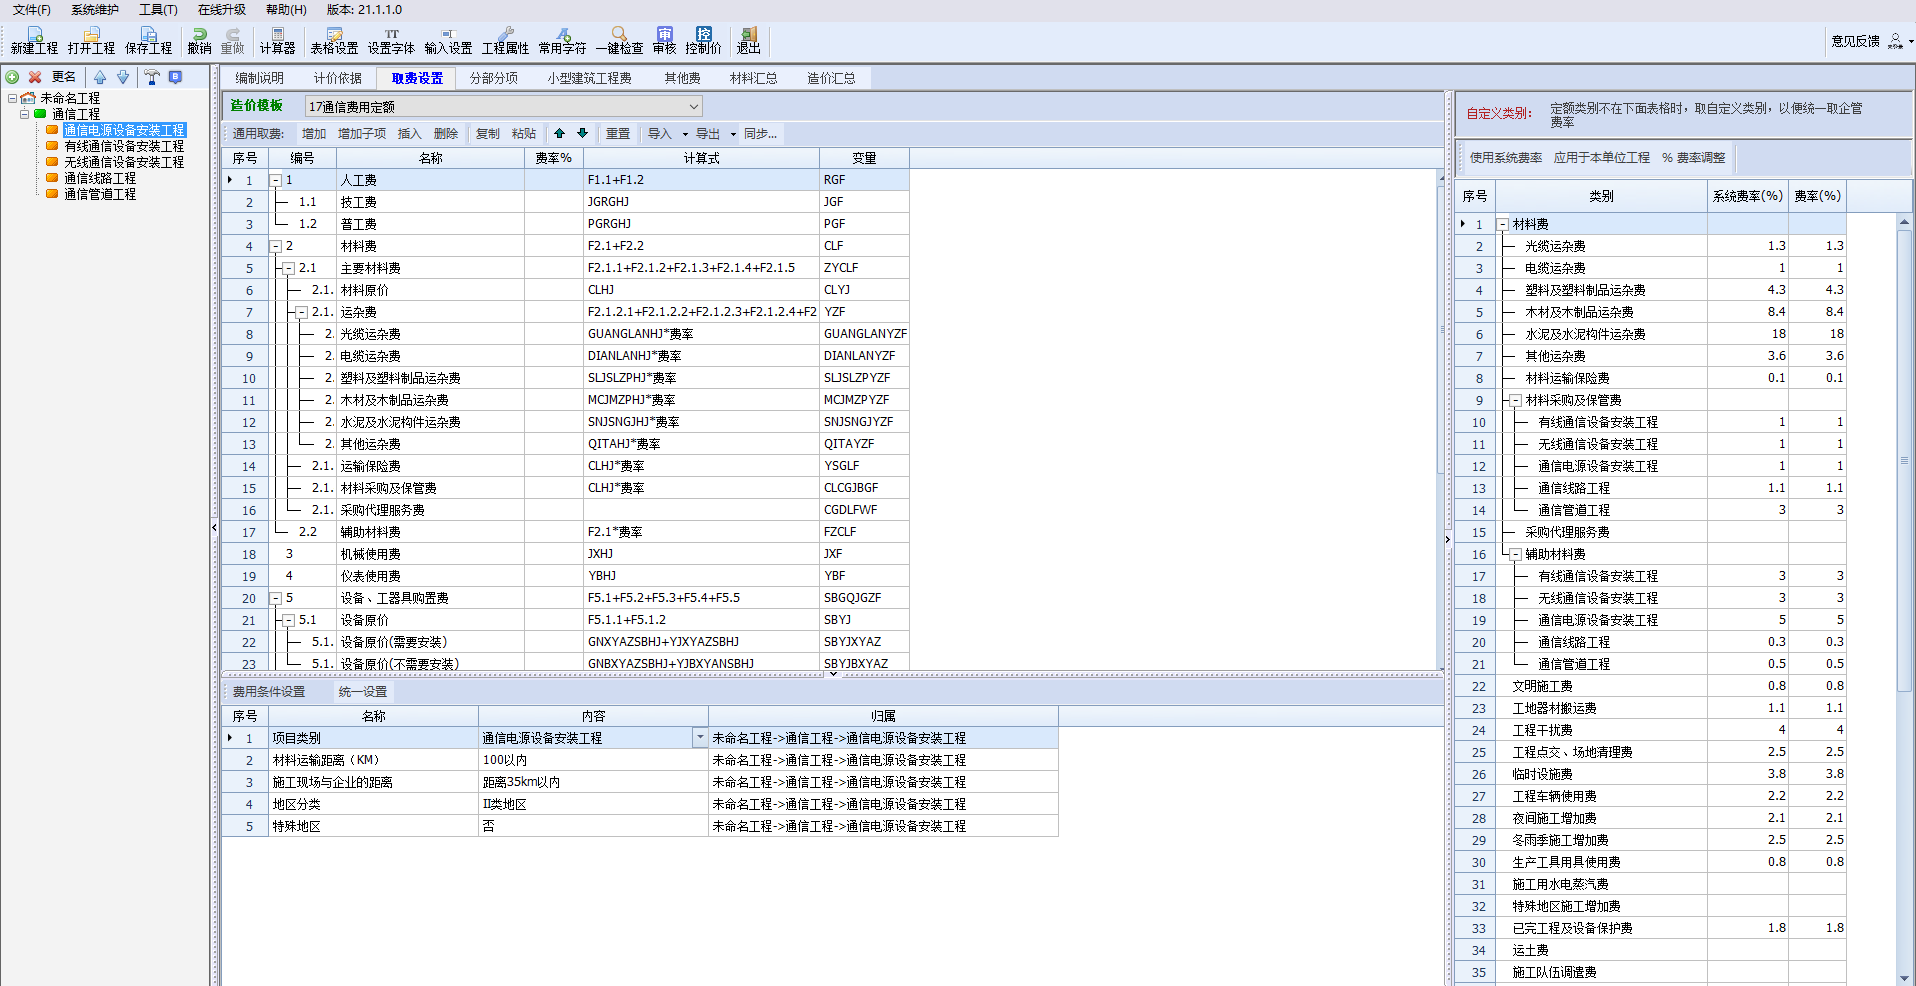This screenshot has width=1916, height=986.
Task: Switch to the 分部分项 tab
Action: [x=494, y=78]
